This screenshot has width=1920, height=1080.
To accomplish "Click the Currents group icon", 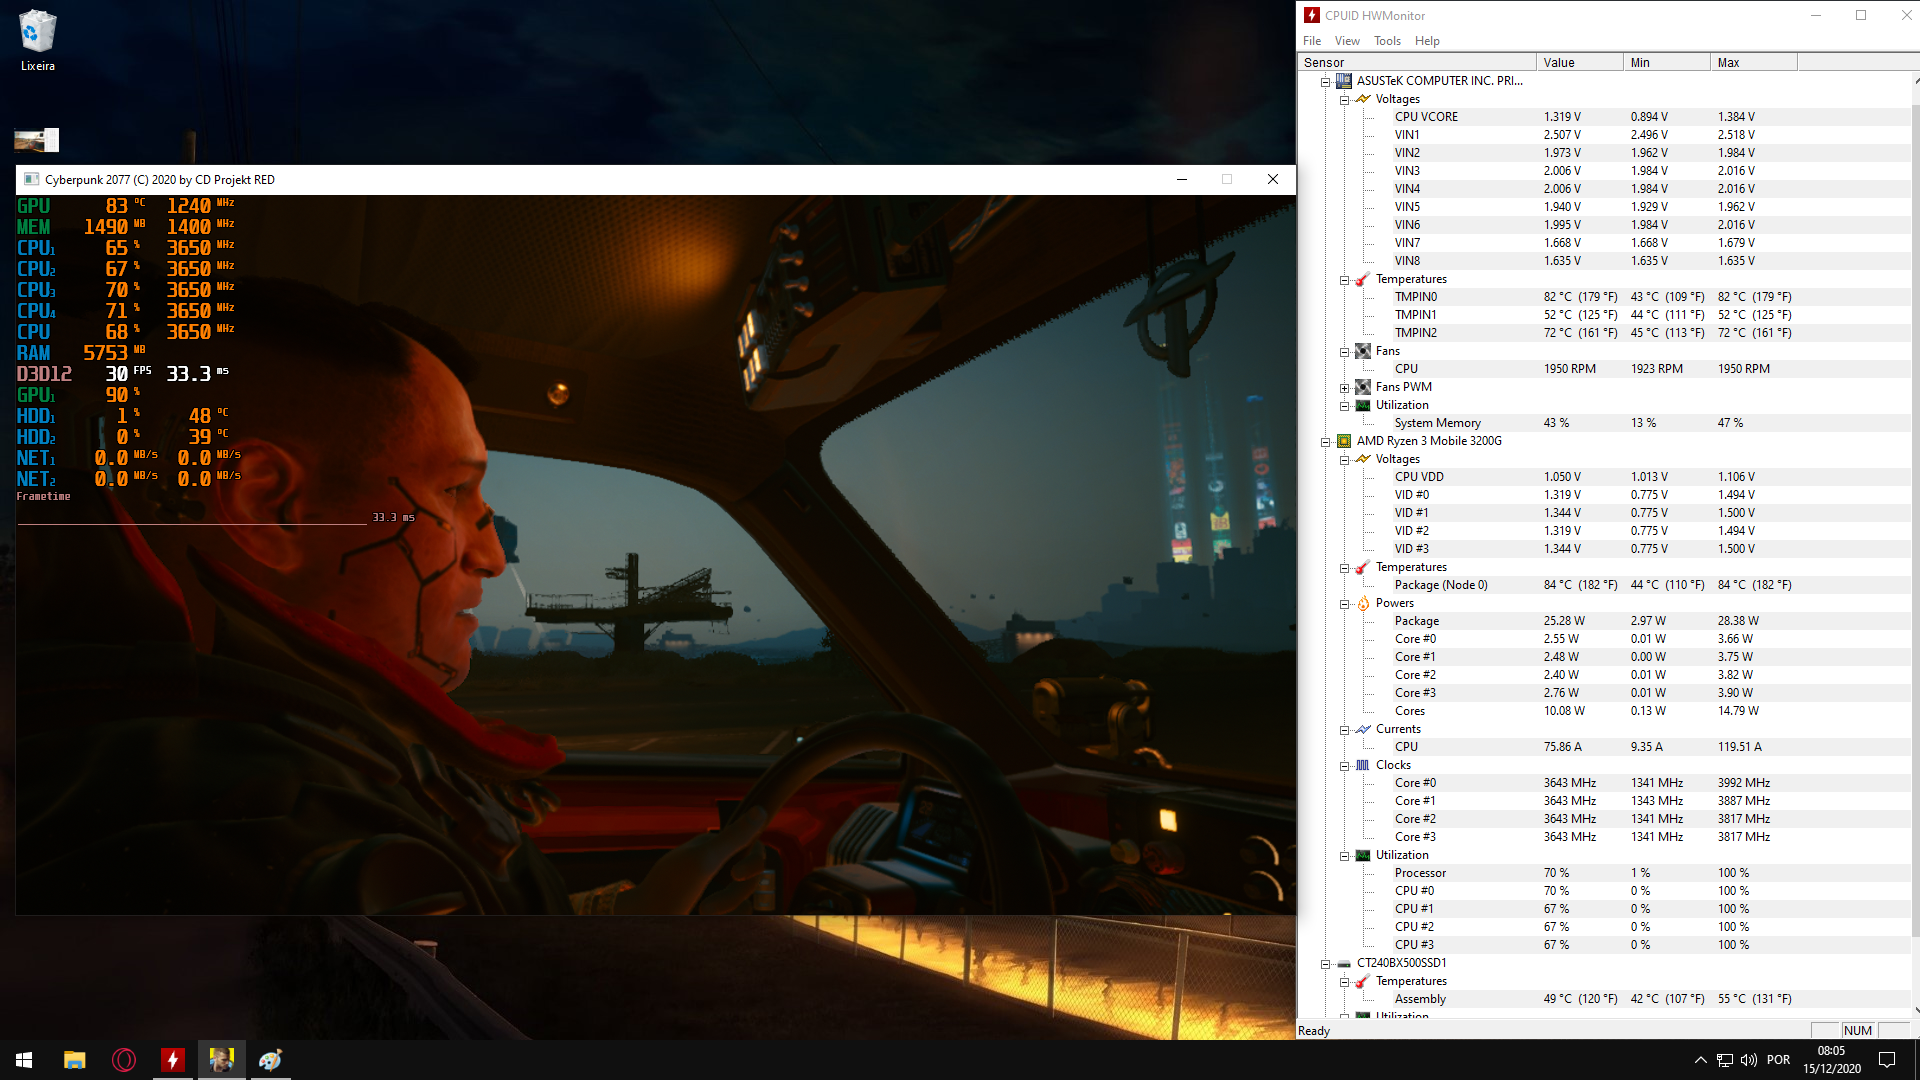I will pyautogui.click(x=1362, y=729).
